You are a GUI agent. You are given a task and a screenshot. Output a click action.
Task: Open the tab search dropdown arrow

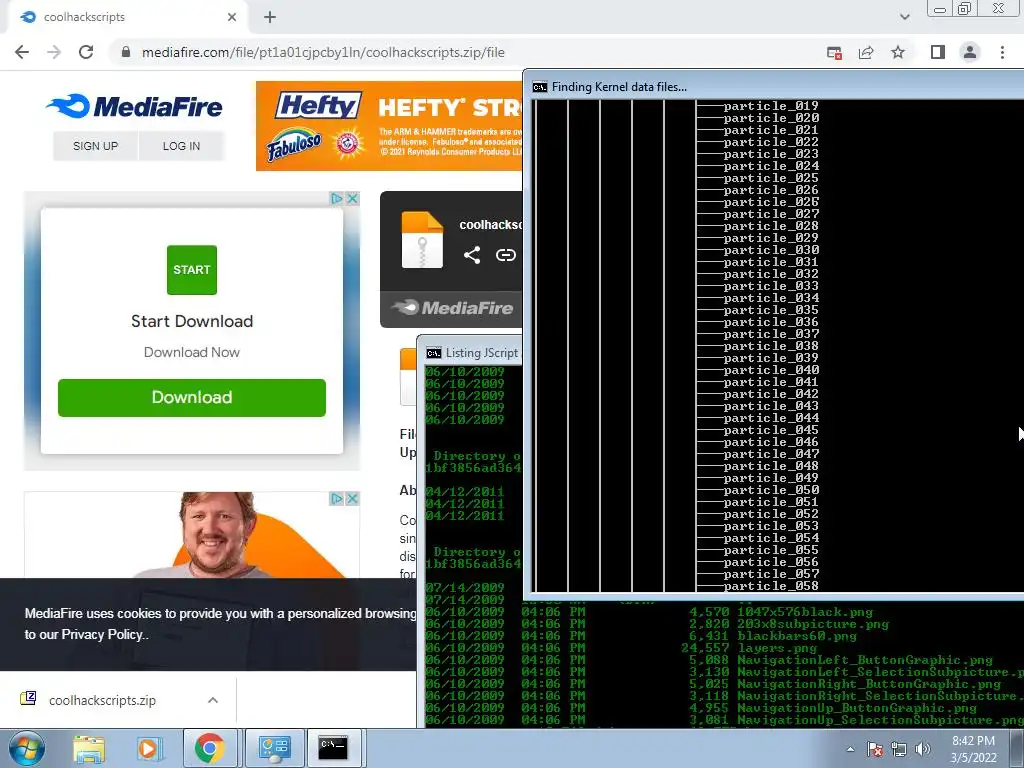[x=904, y=17]
